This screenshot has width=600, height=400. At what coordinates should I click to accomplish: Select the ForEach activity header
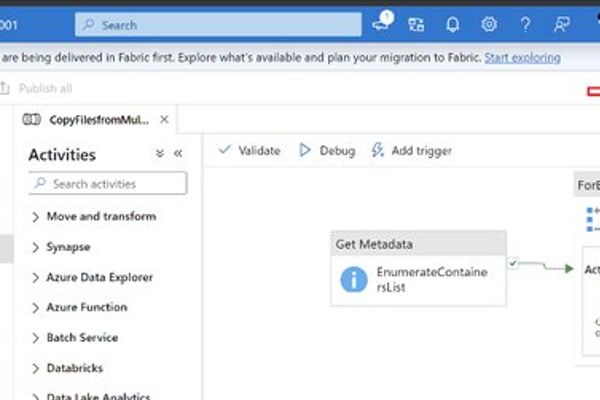click(x=587, y=185)
